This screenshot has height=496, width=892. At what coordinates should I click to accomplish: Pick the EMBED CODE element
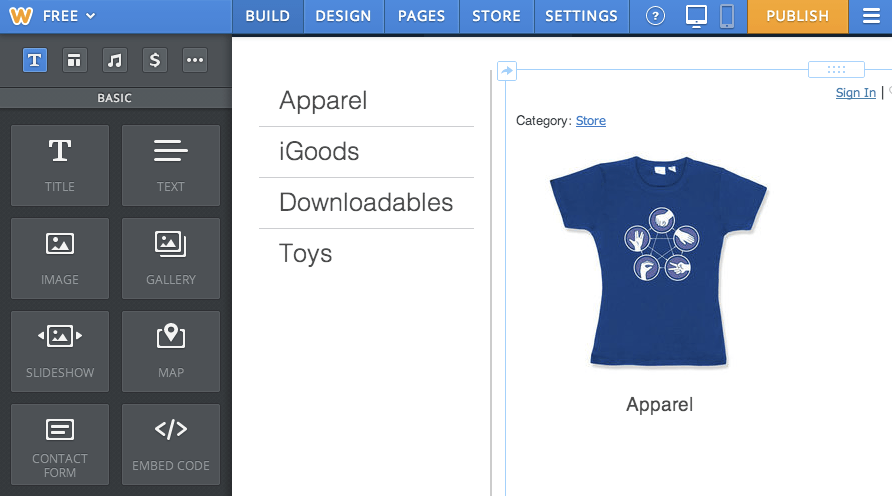click(x=171, y=444)
